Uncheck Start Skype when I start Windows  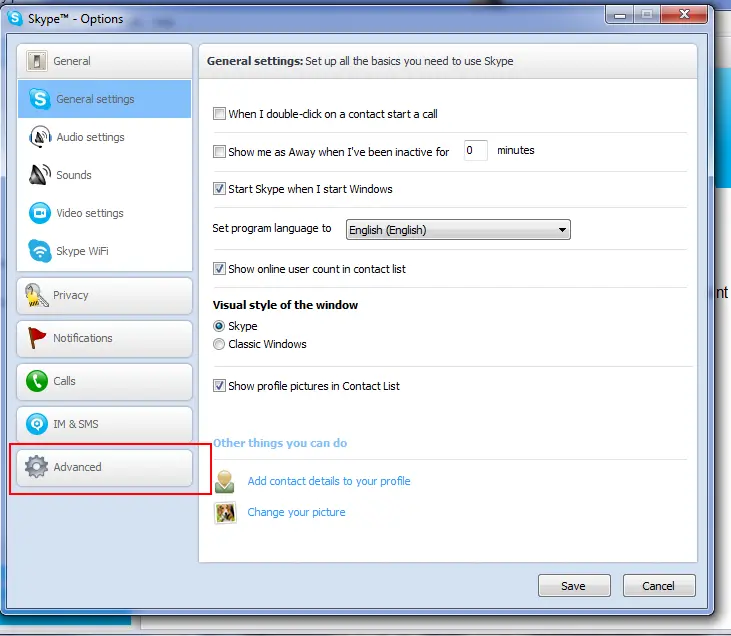(x=219, y=188)
